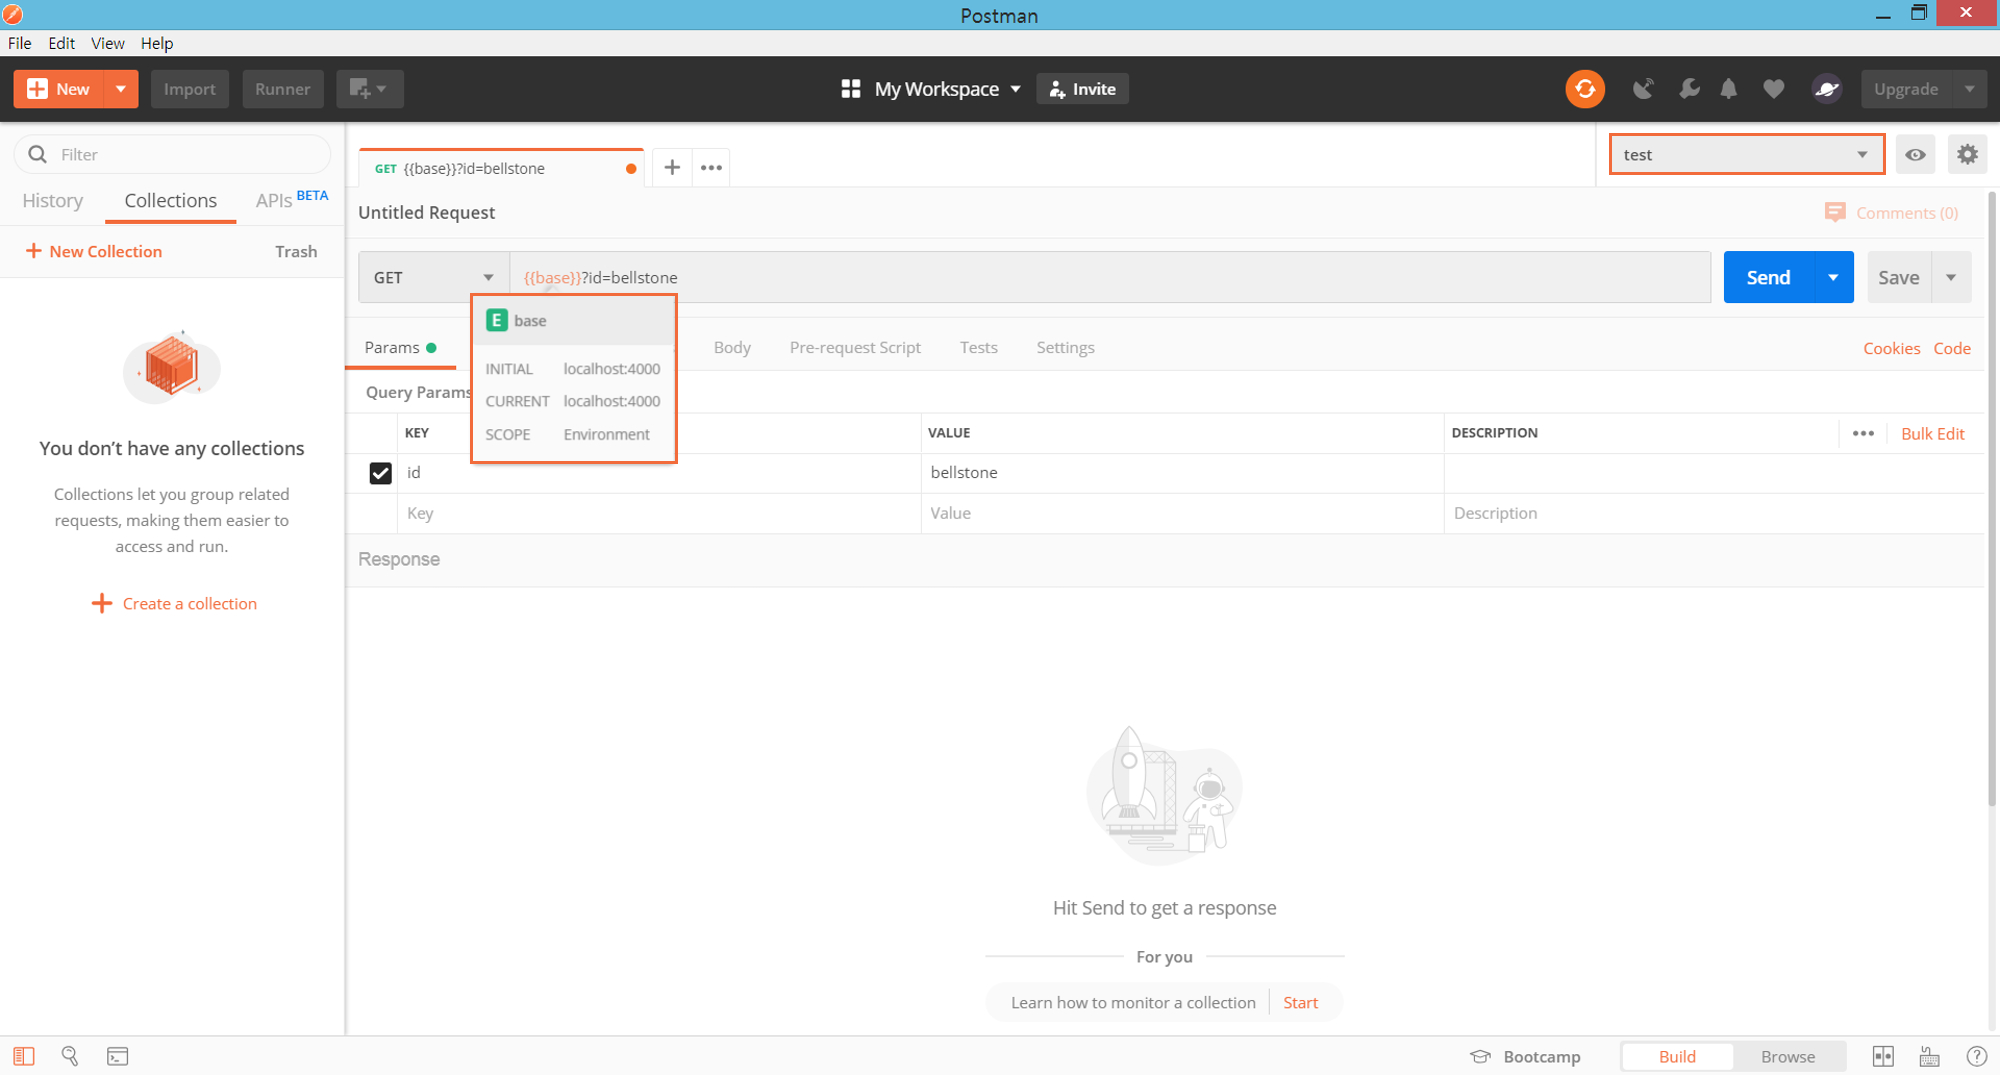Open the help question mark icon
The image size is (2000, 1075).
[x=1976, y=1056]
